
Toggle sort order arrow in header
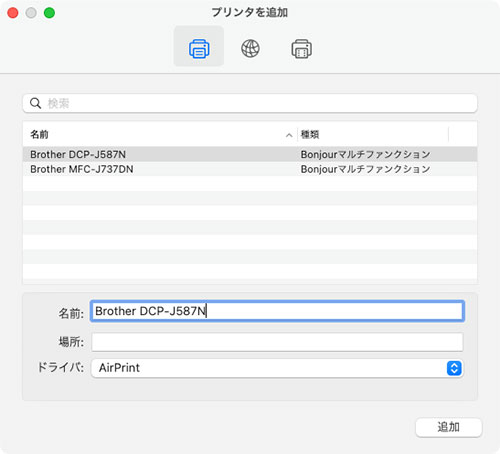point(289,135)
